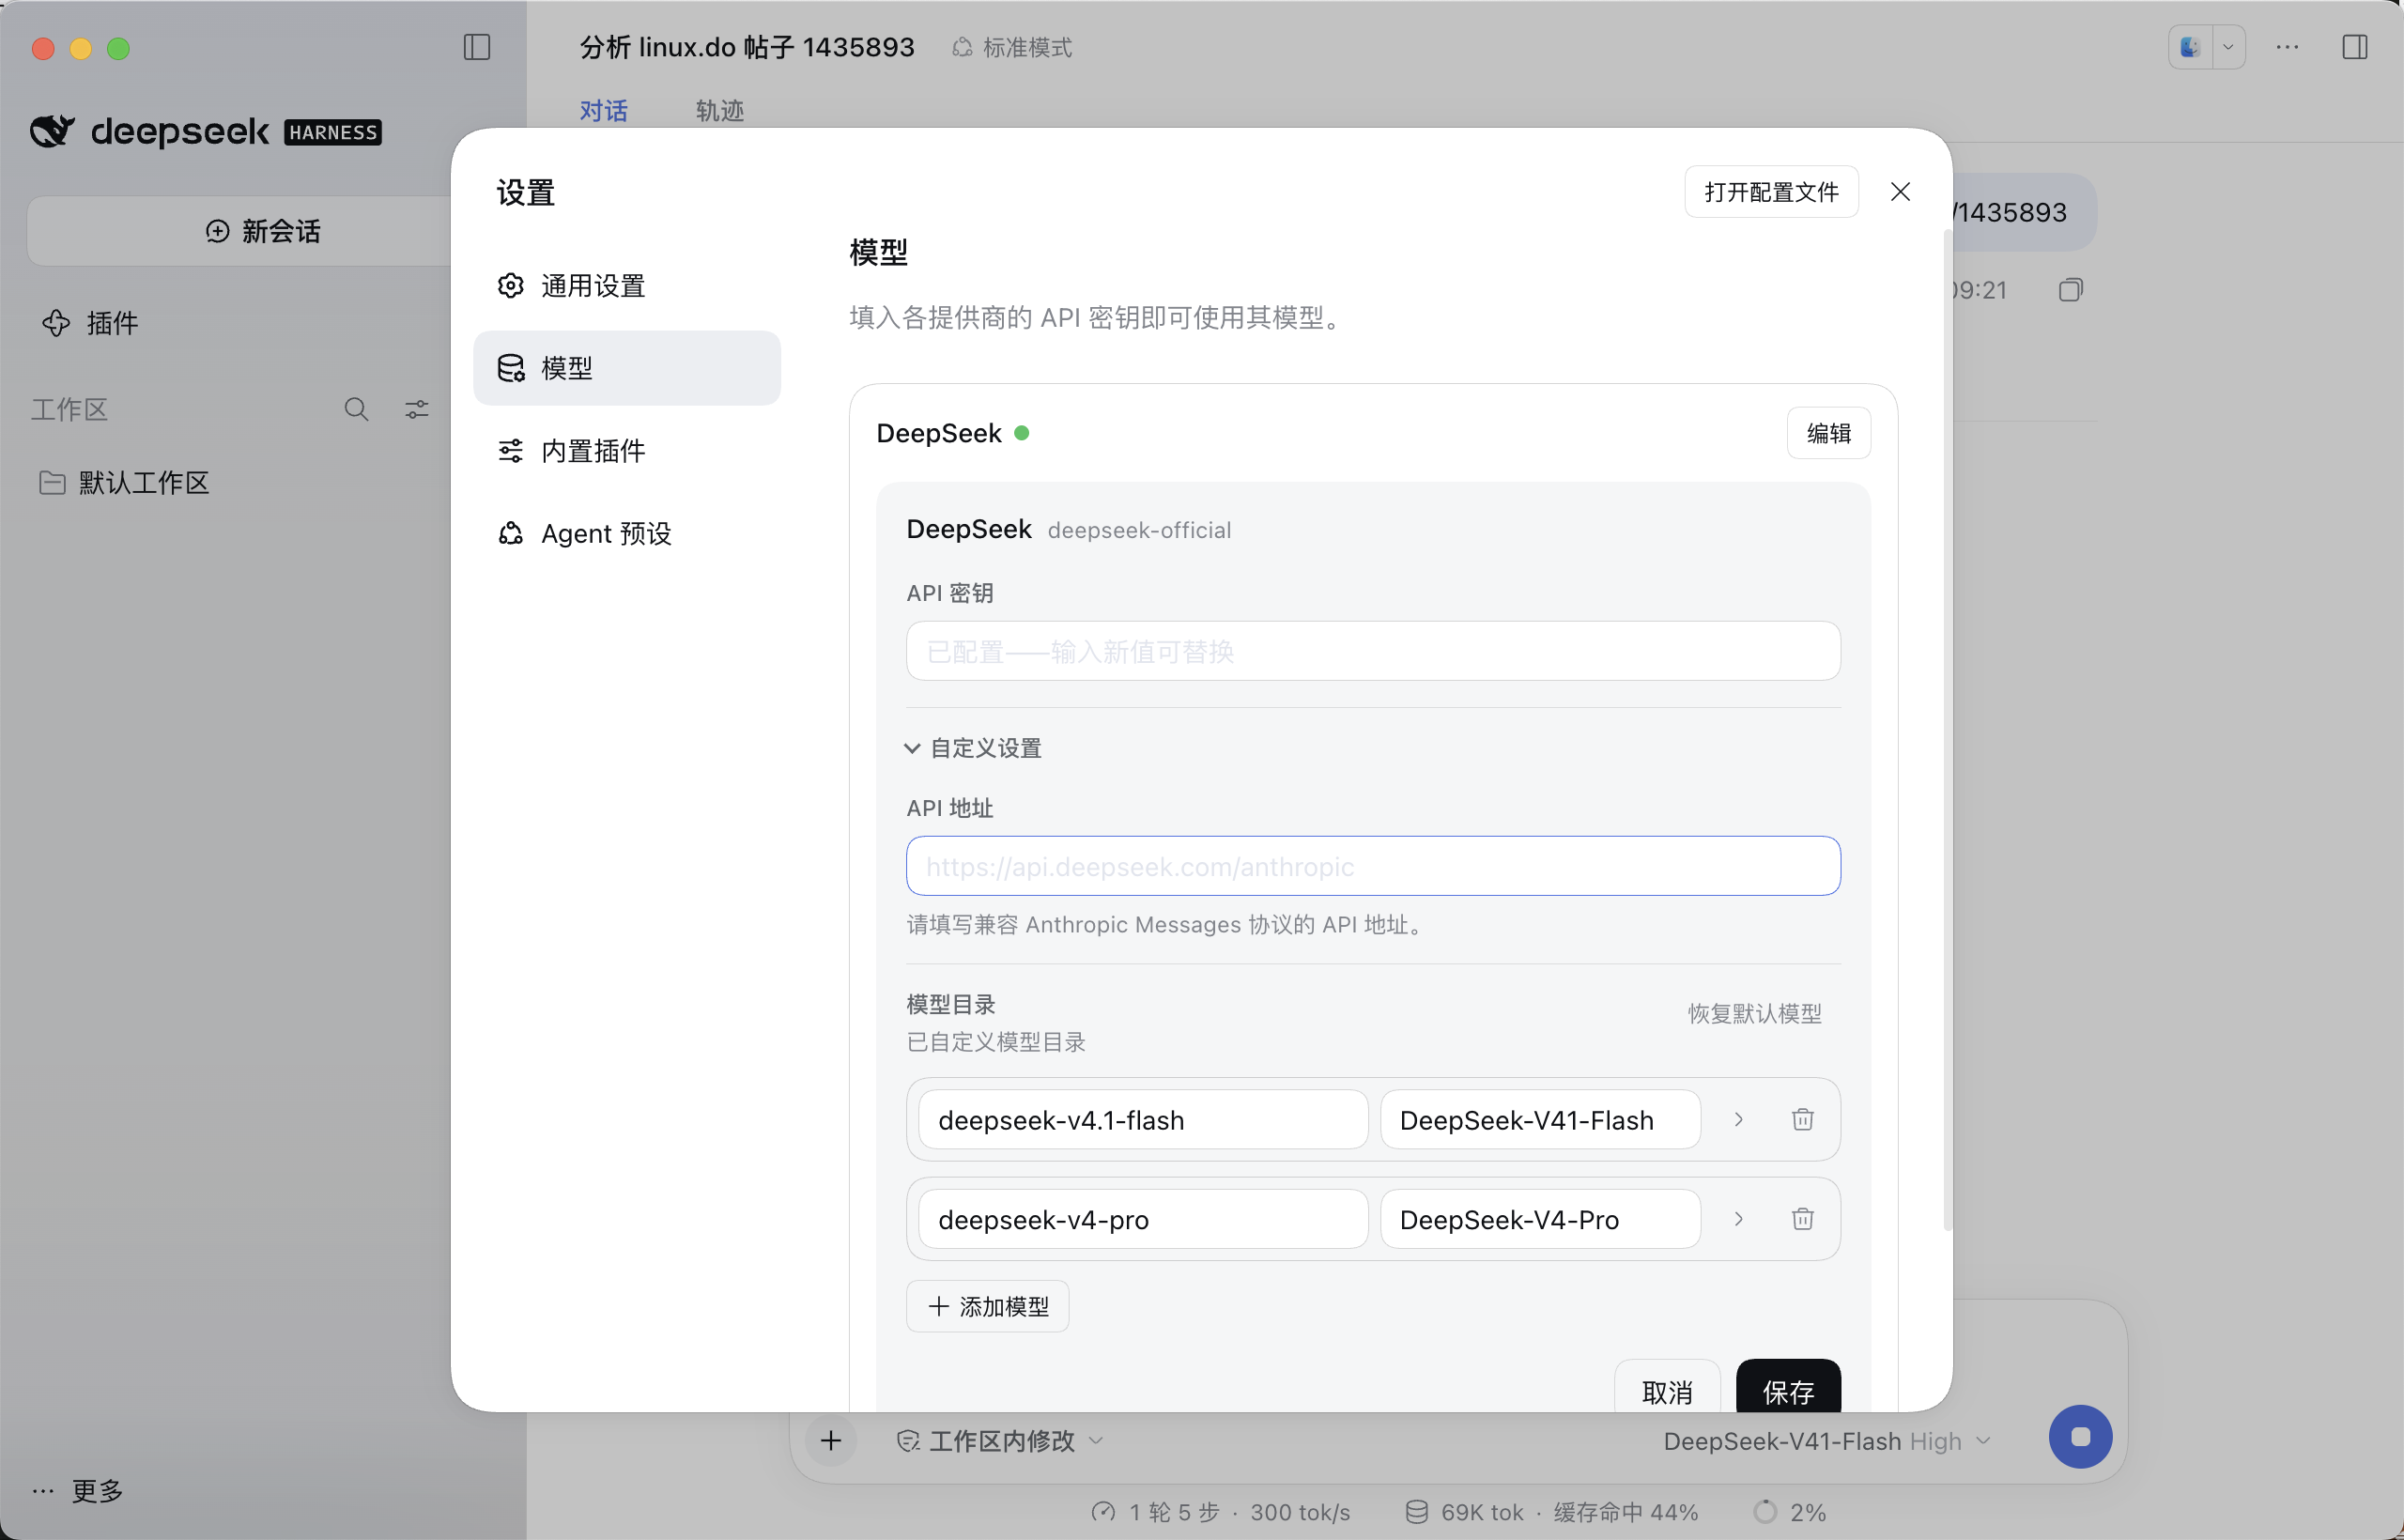
Task: Collapse the 自定义设置 section
Action: point(974,748)
